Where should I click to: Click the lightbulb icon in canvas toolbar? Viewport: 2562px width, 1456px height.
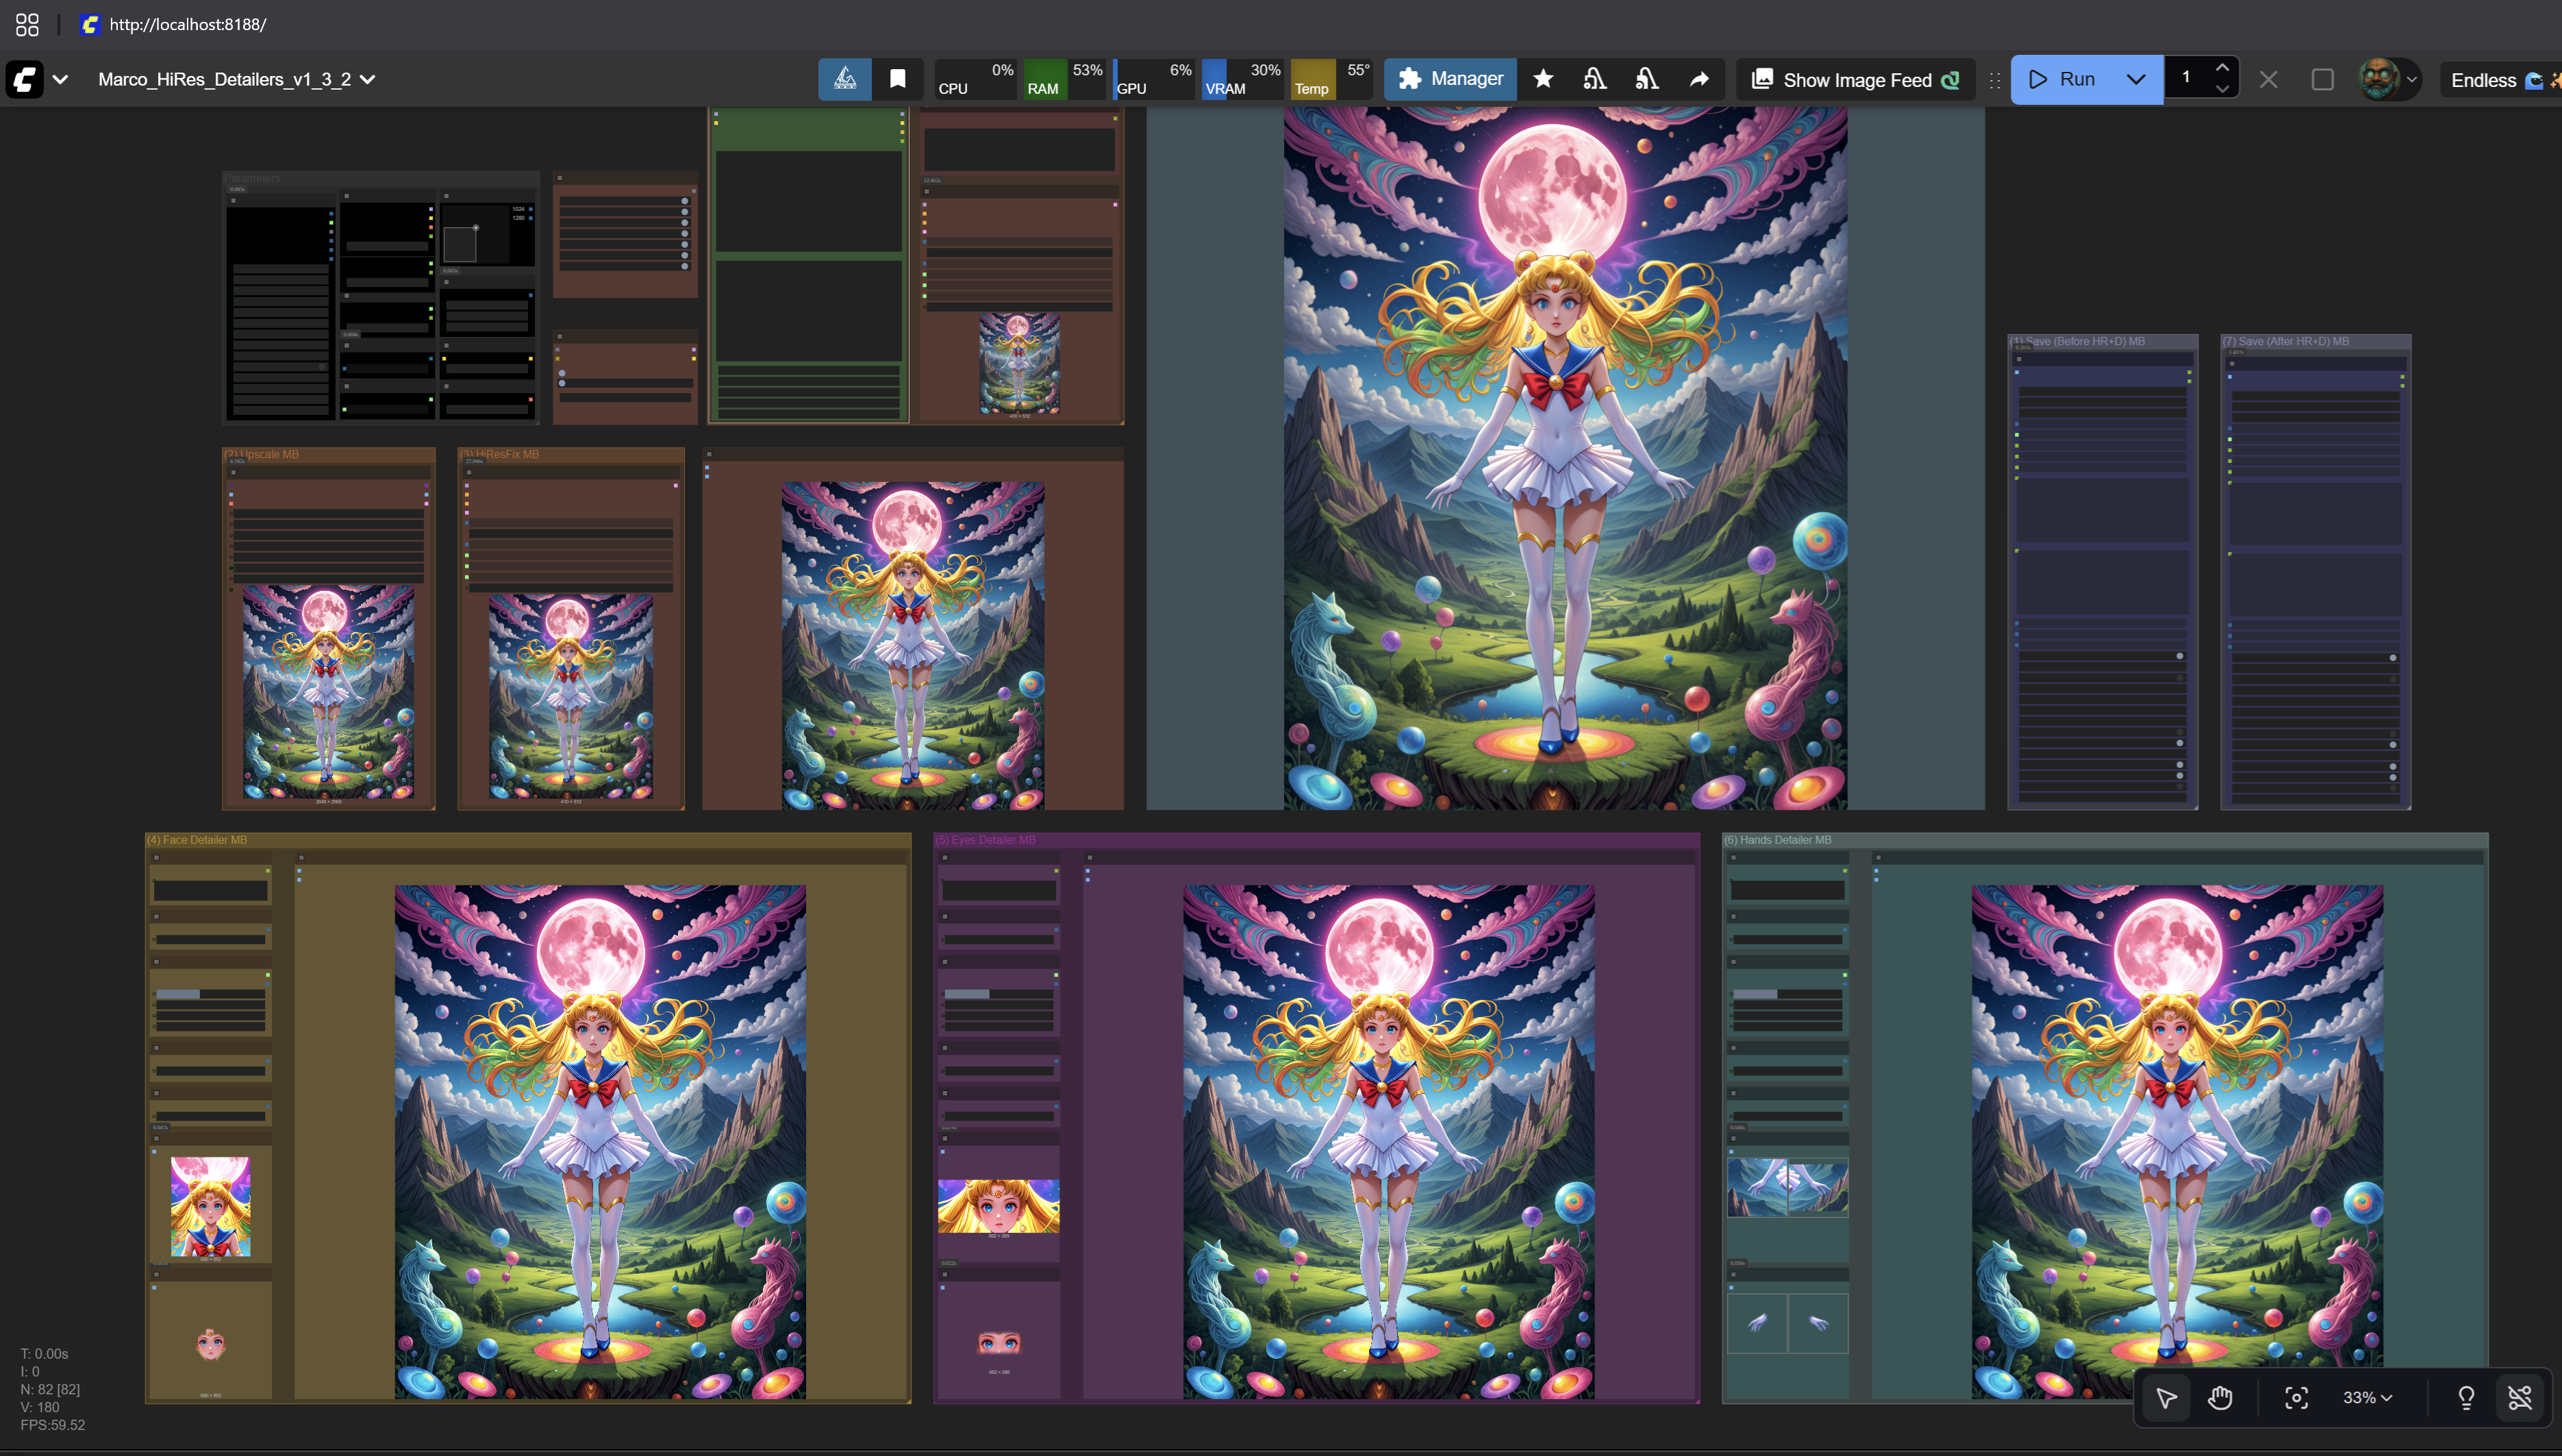pos(2466,1397)
